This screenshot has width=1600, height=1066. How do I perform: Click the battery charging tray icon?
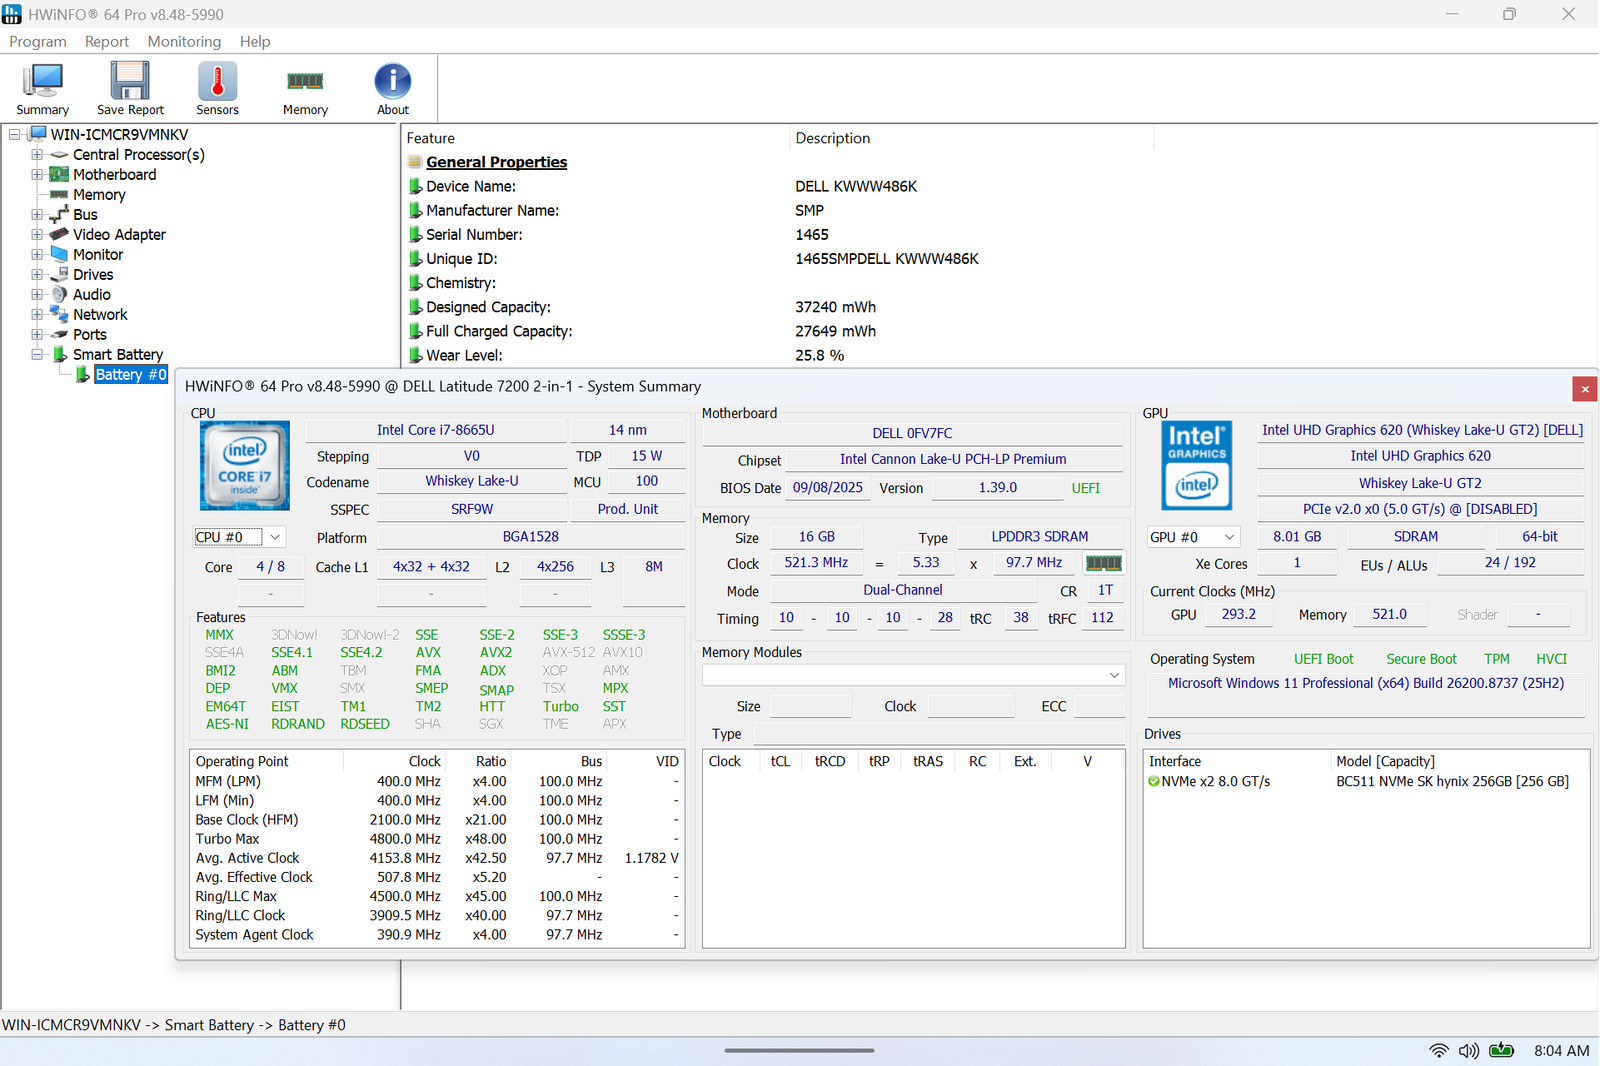[1501, 1050]
